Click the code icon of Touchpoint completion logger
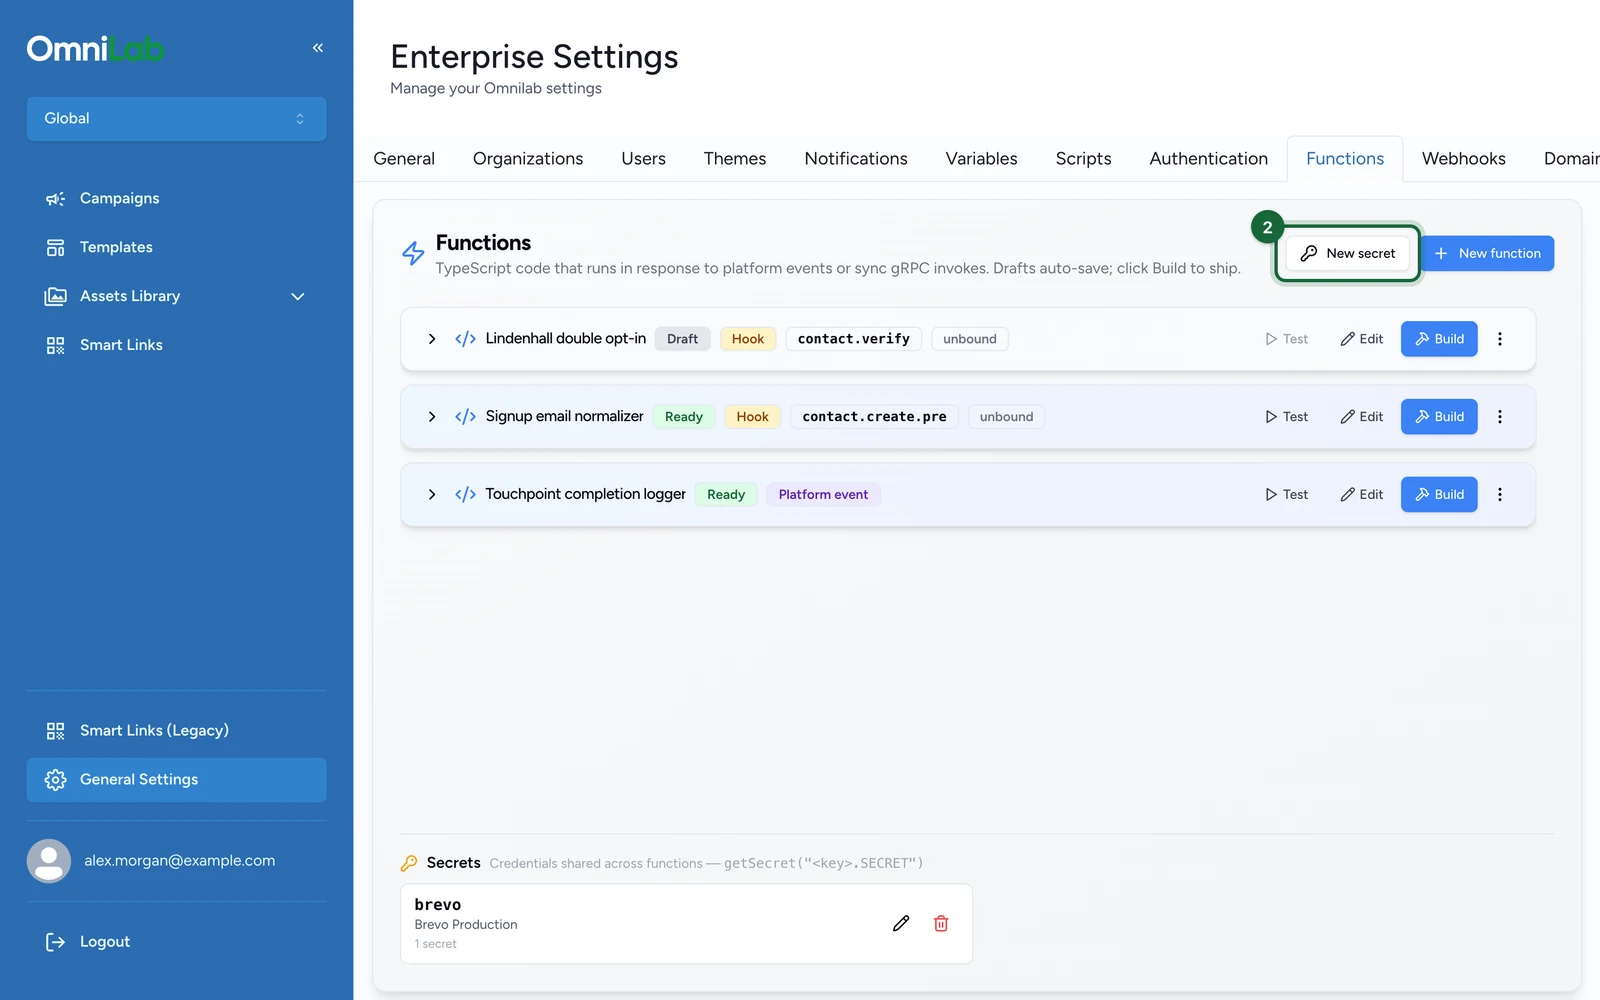The image size is (1600, 1000). click(465, 495)
